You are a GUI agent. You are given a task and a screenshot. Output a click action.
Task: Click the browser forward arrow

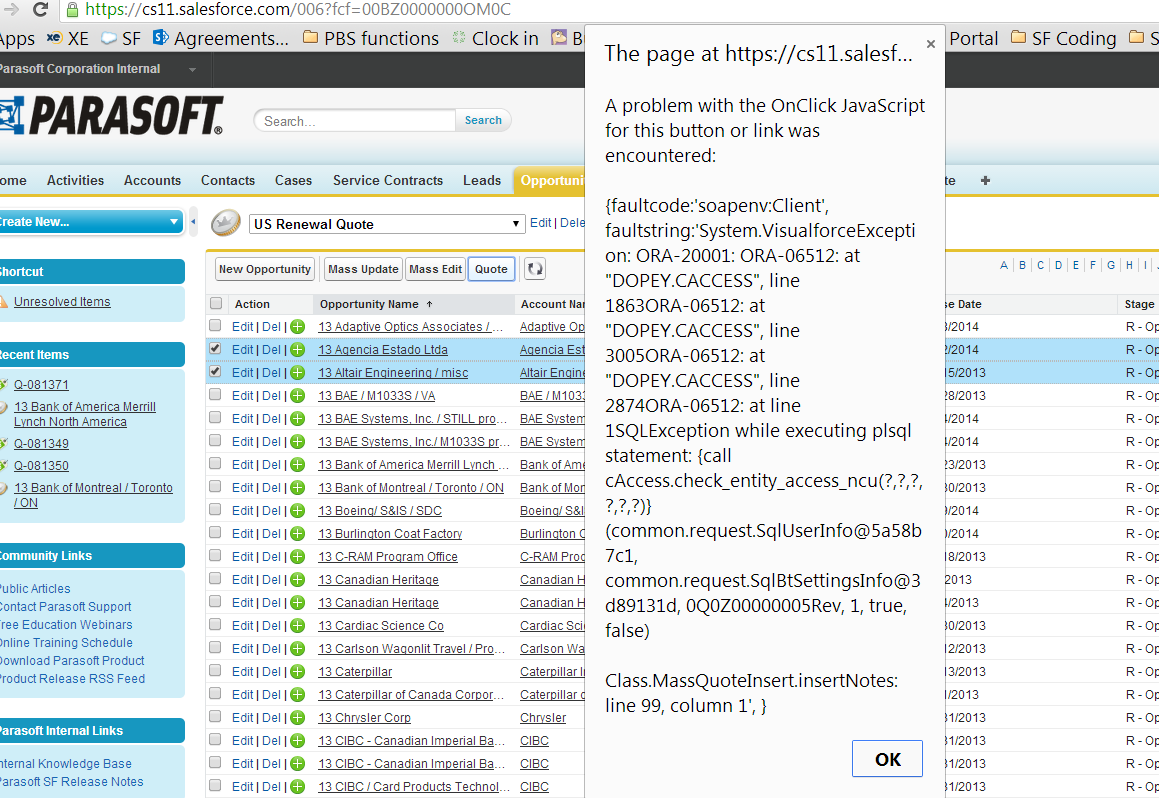tap(11, 9)
